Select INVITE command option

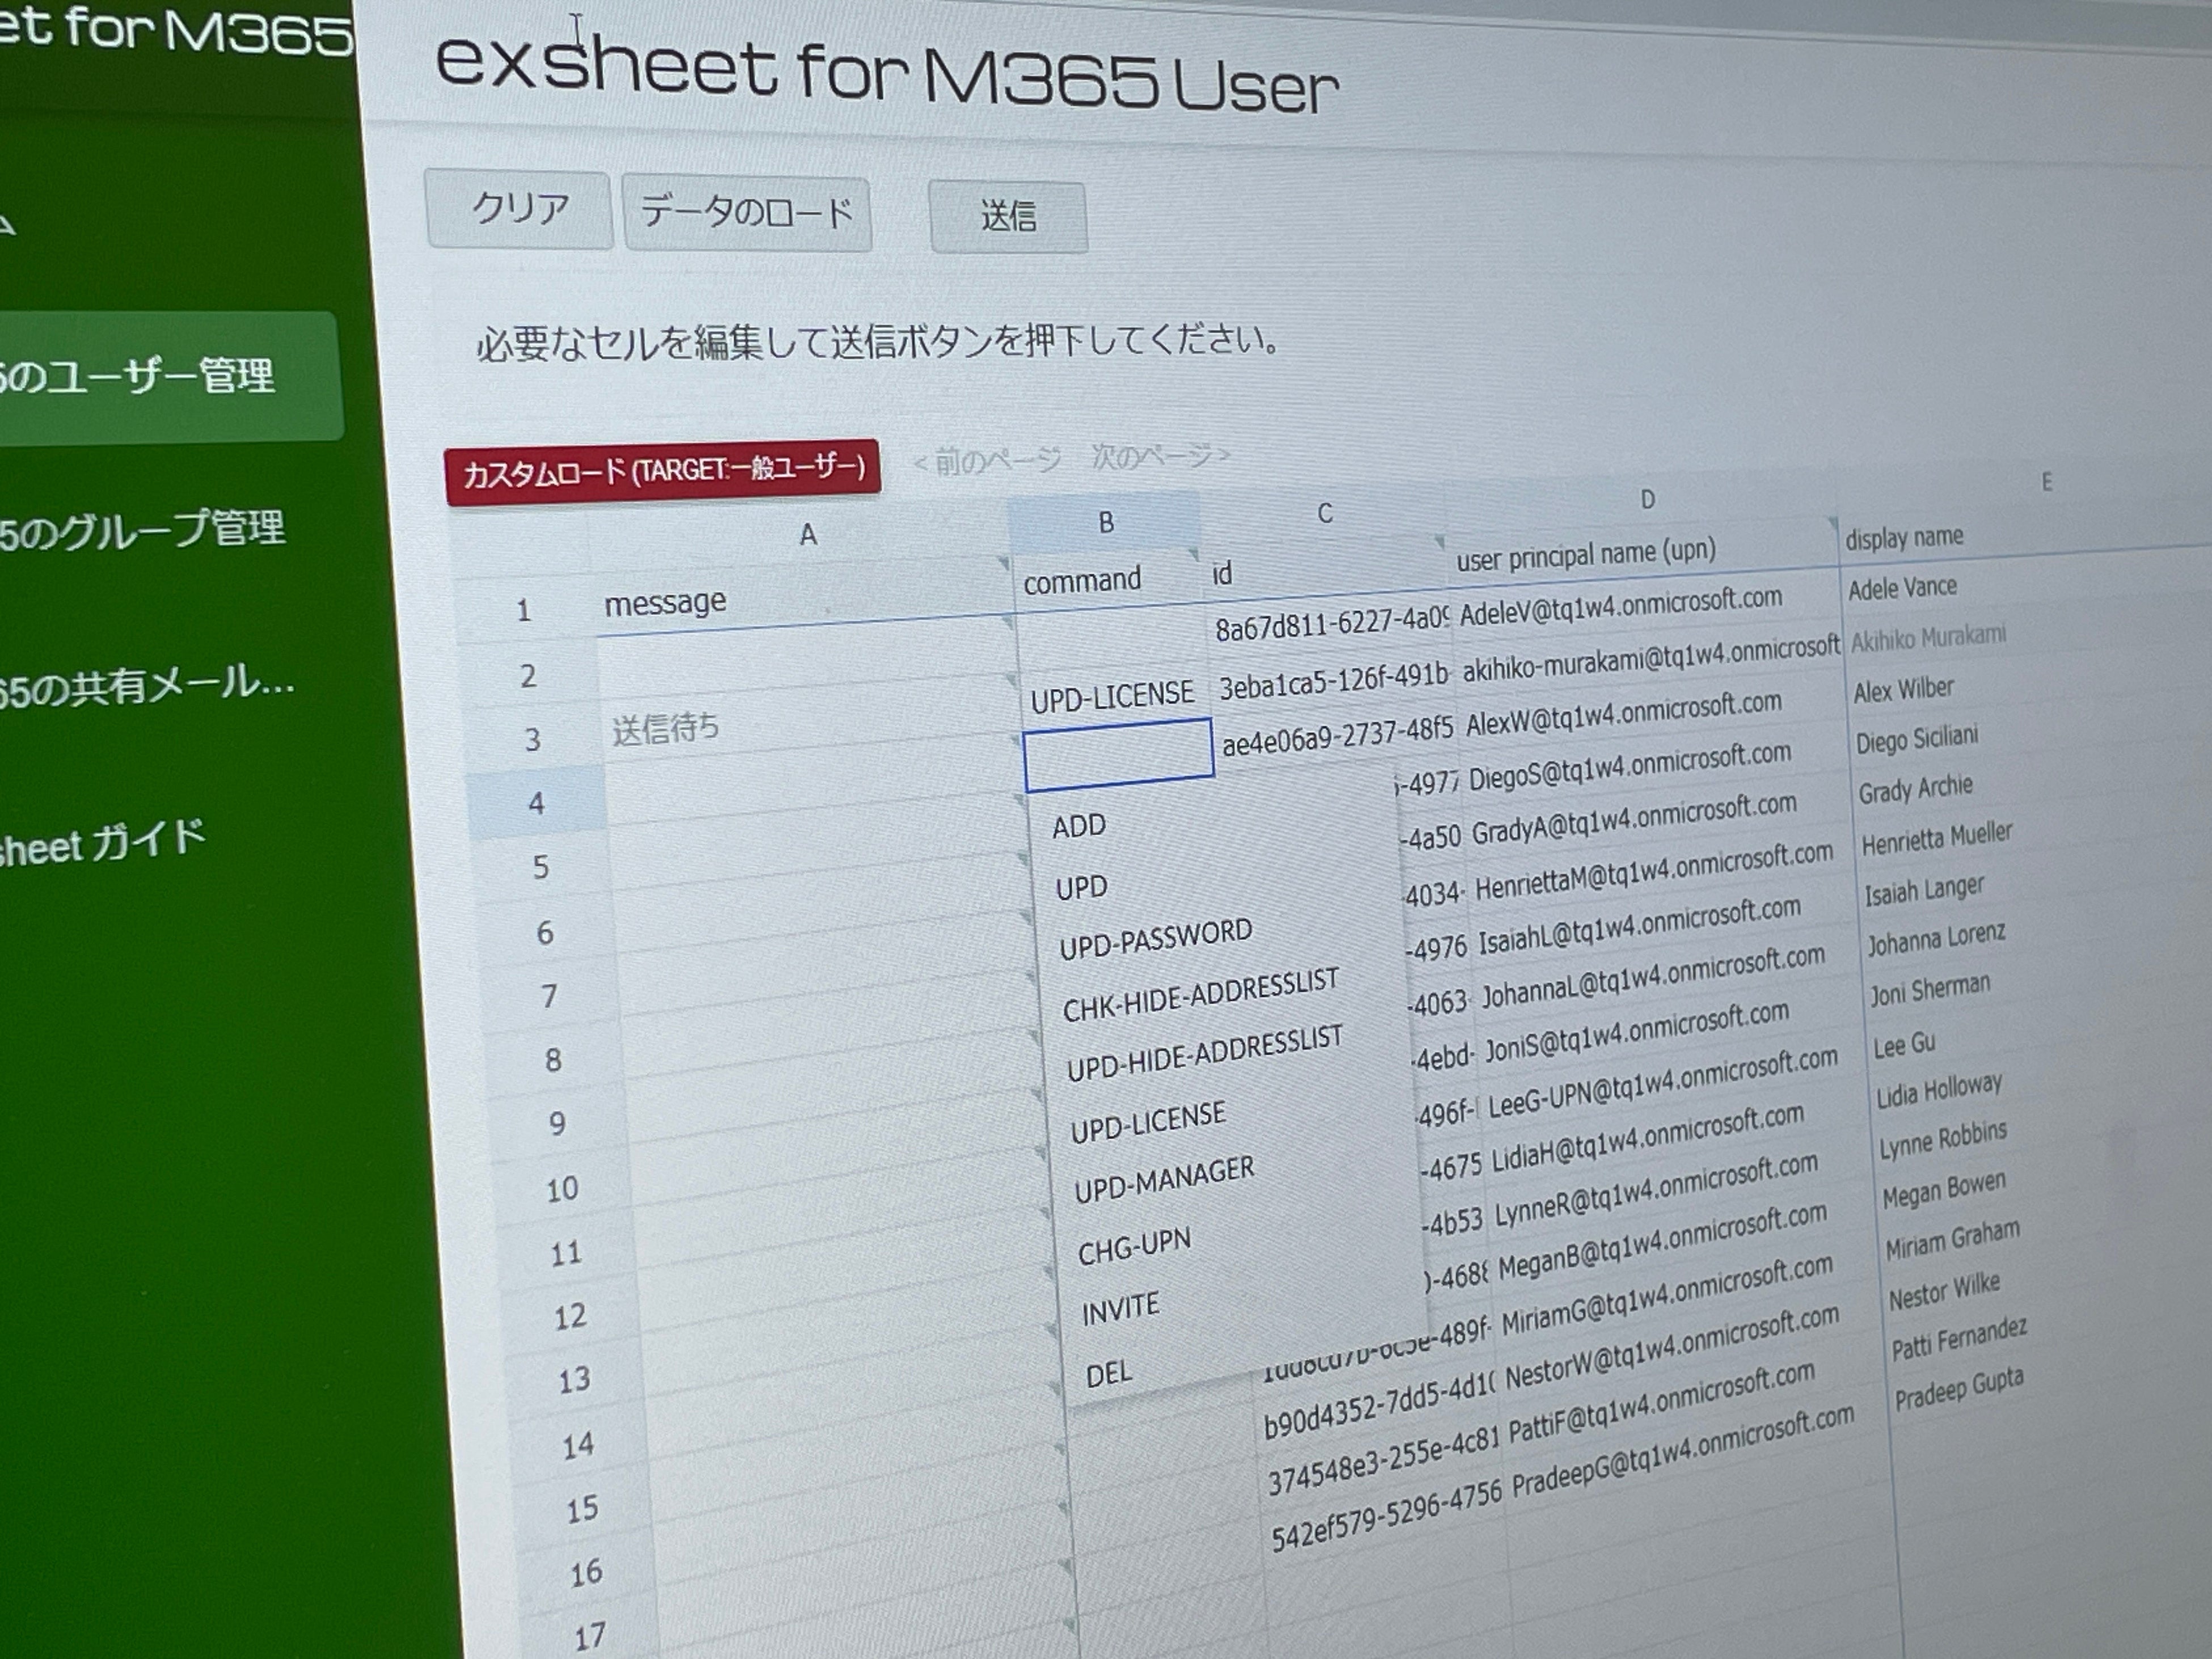click(x=1120, y=1309)
